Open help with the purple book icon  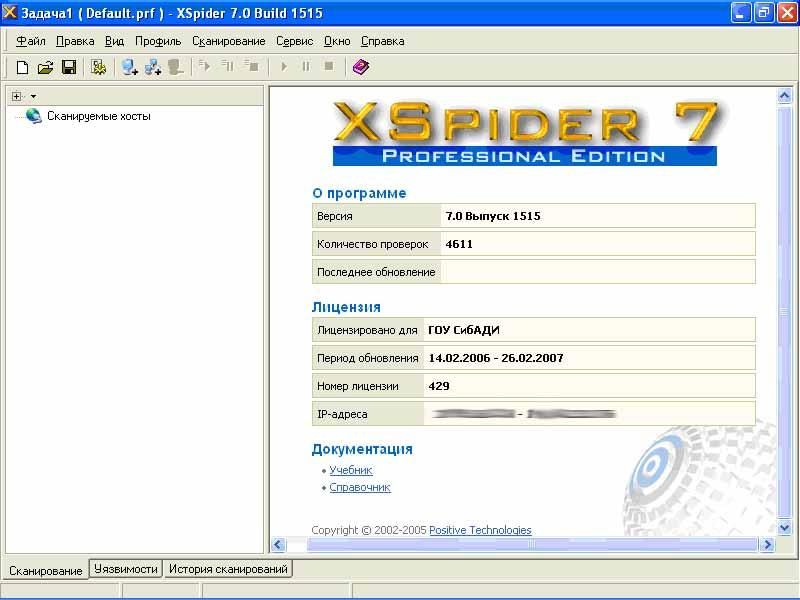tap(361, 67)
